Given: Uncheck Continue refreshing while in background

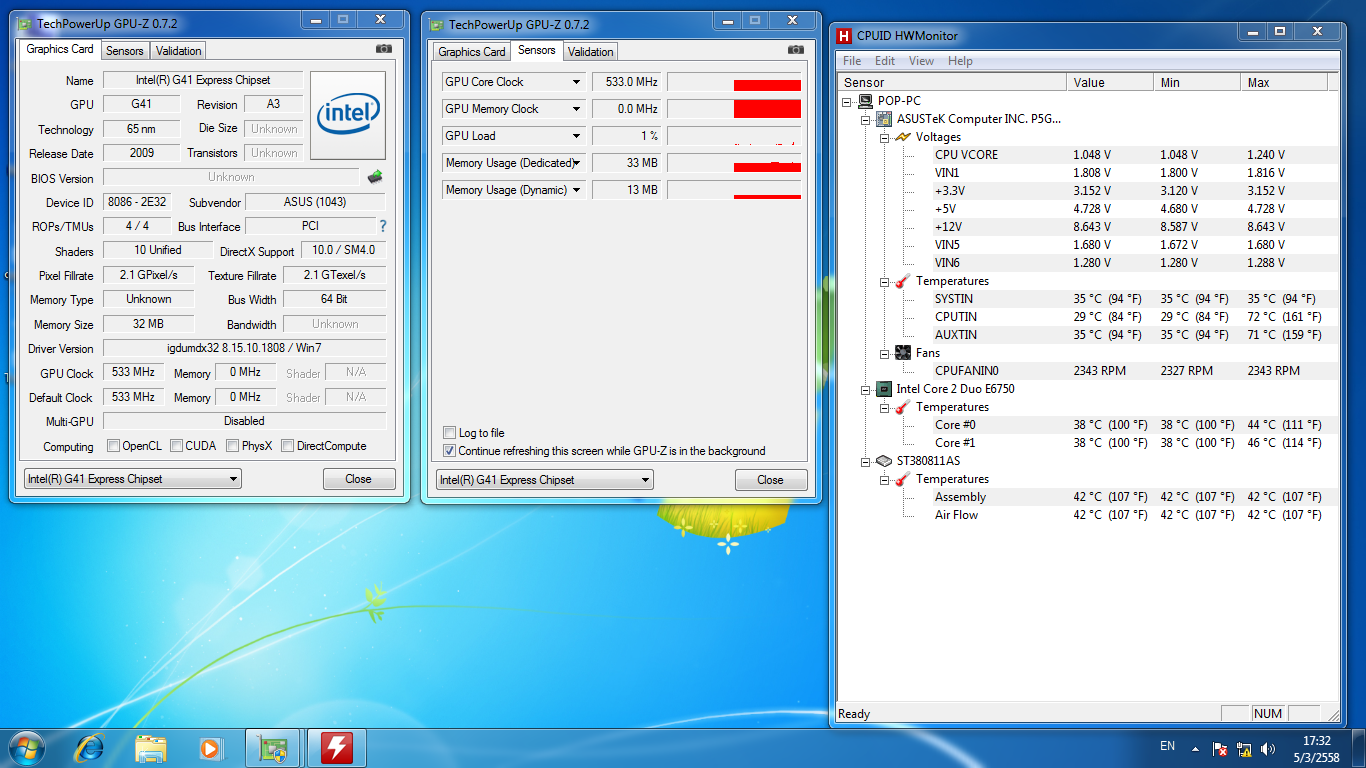Looking at the screenshot, I should pyautogui.click(x=449, y=451).
